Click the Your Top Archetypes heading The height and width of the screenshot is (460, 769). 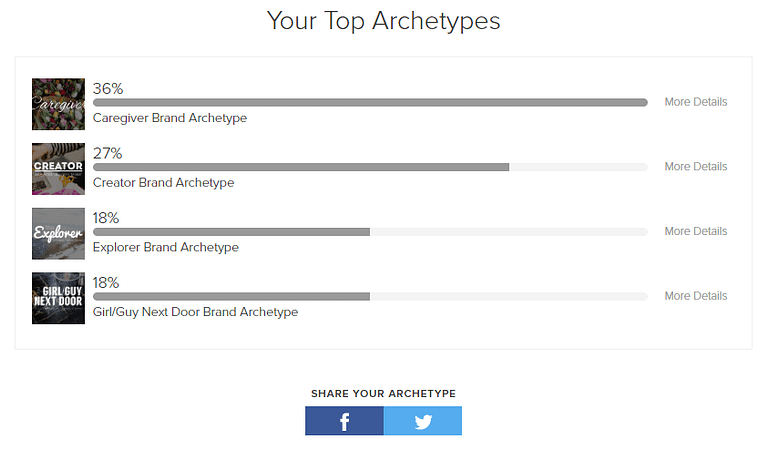[x=384, y=21]
